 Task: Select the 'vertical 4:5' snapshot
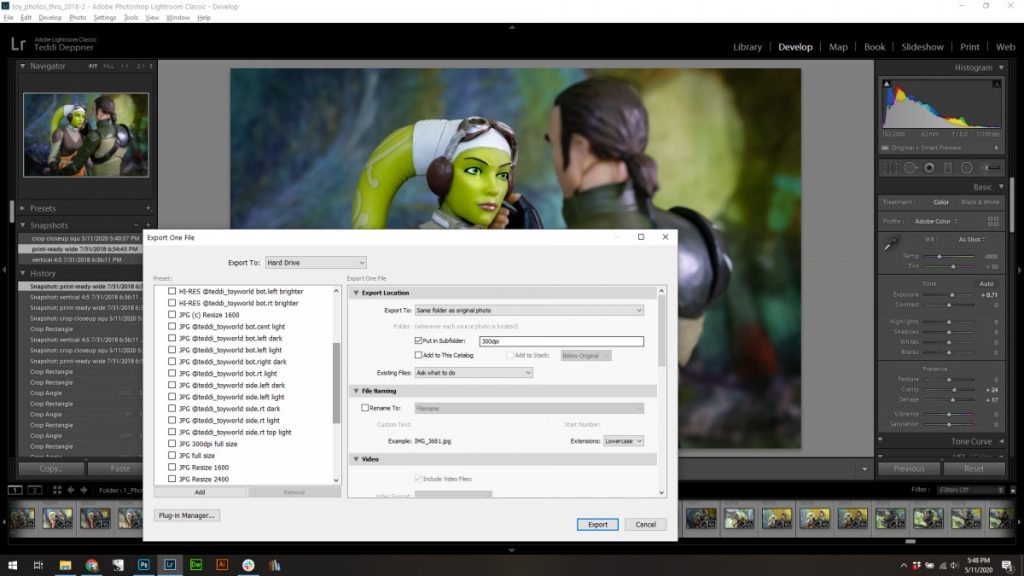pyautogui.click(x=79, y=259)
